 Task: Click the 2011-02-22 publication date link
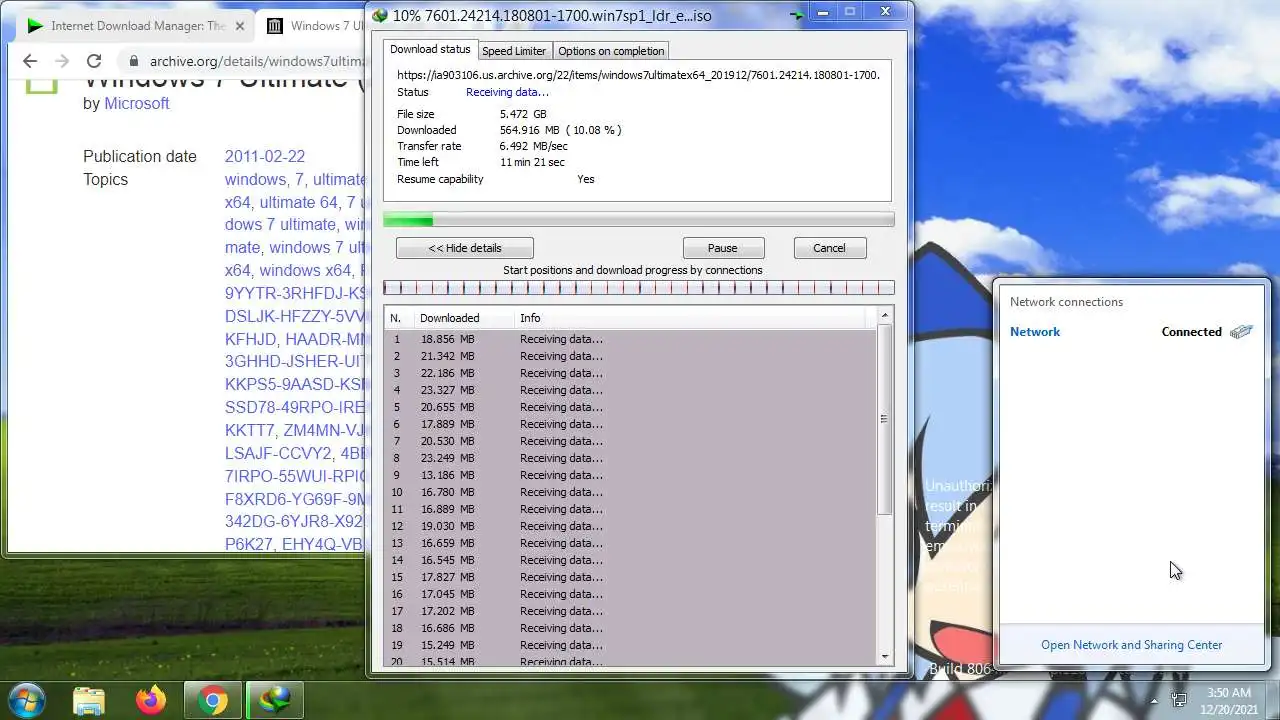265,156
